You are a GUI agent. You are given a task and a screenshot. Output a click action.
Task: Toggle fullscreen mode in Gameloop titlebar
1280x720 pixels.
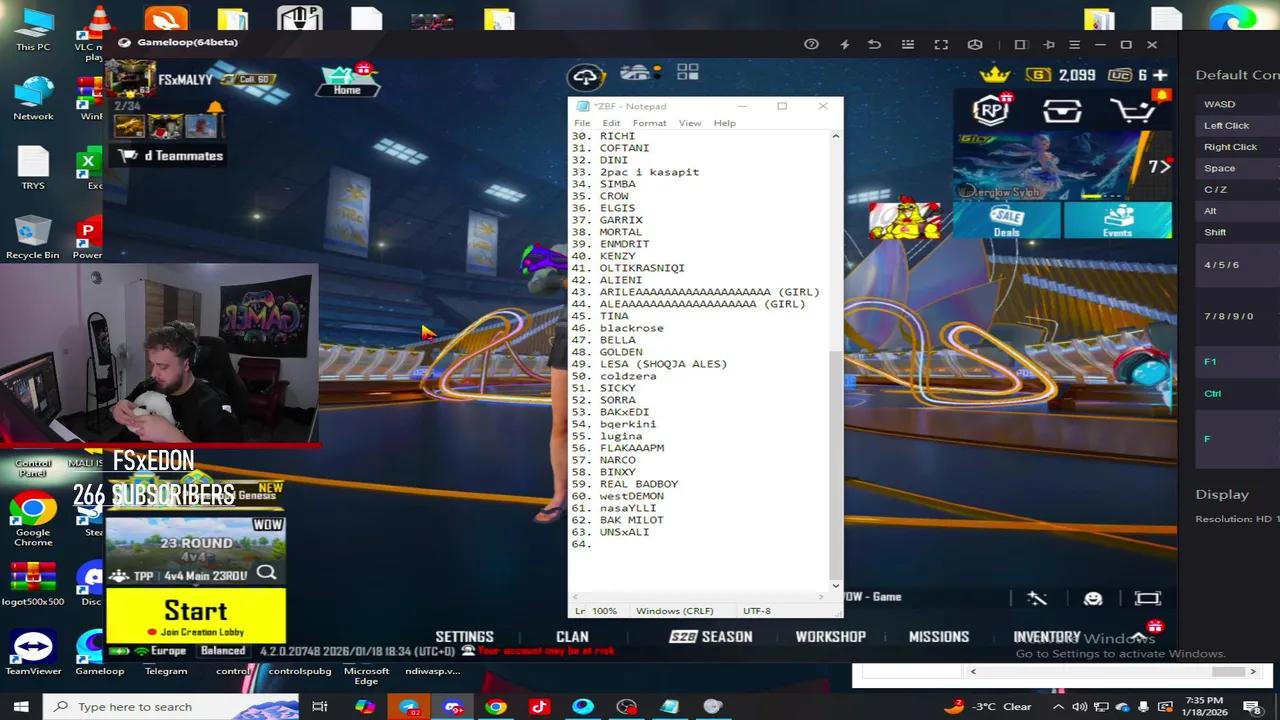click(x=941, y=44)
